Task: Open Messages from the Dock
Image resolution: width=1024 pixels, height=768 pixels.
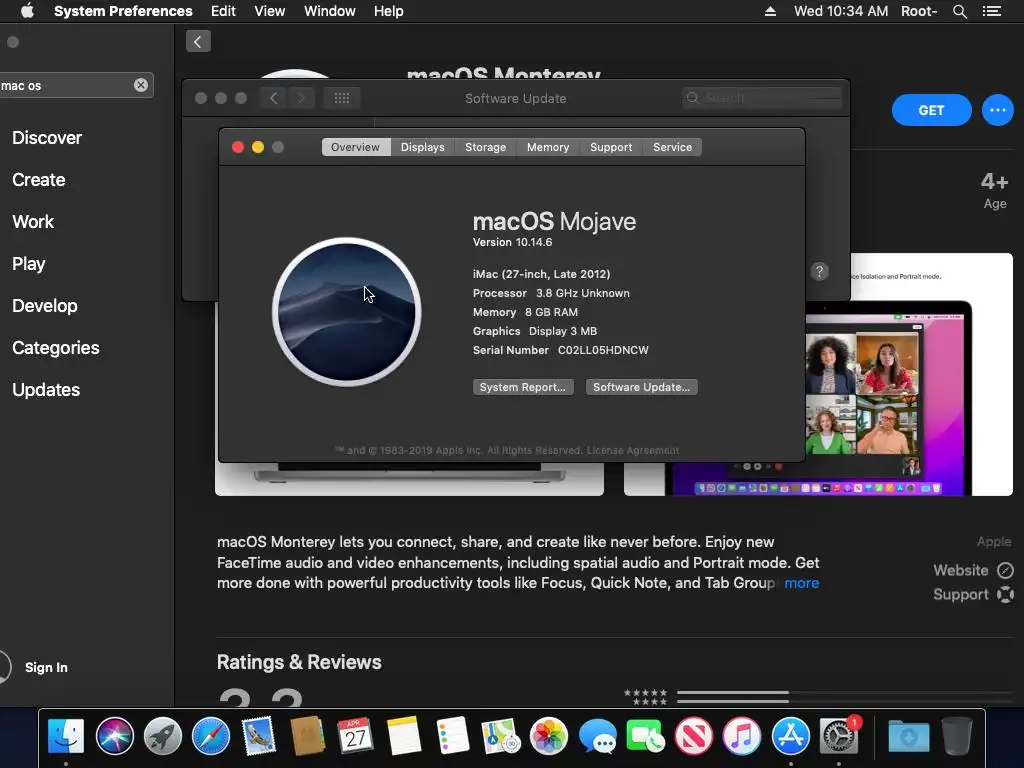Action: (597, 736)
